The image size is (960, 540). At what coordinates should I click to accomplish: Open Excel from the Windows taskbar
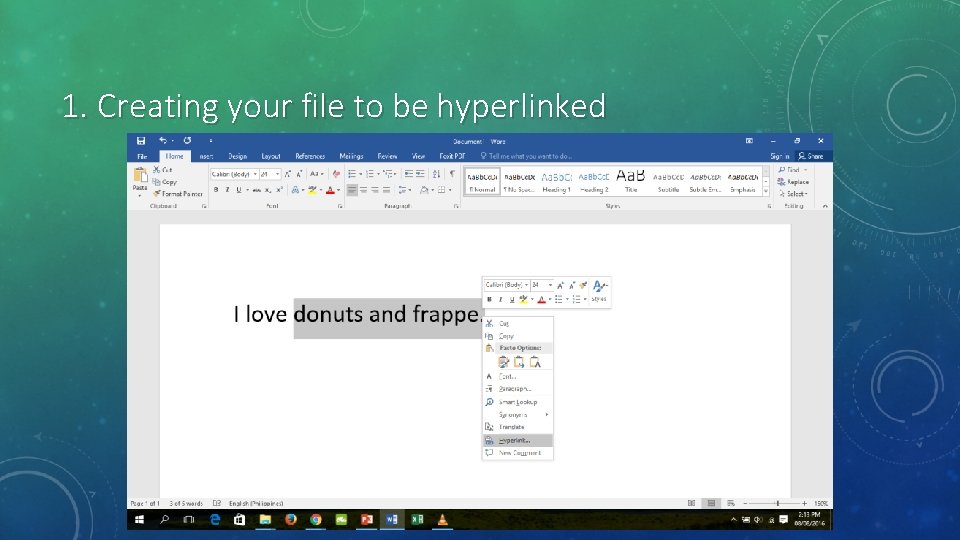pyautogui.click(x=418, y=520)
